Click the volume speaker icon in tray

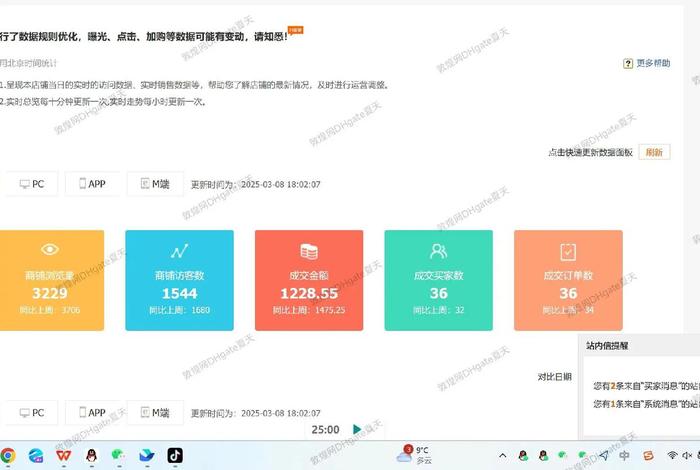[x=687, y=455]
